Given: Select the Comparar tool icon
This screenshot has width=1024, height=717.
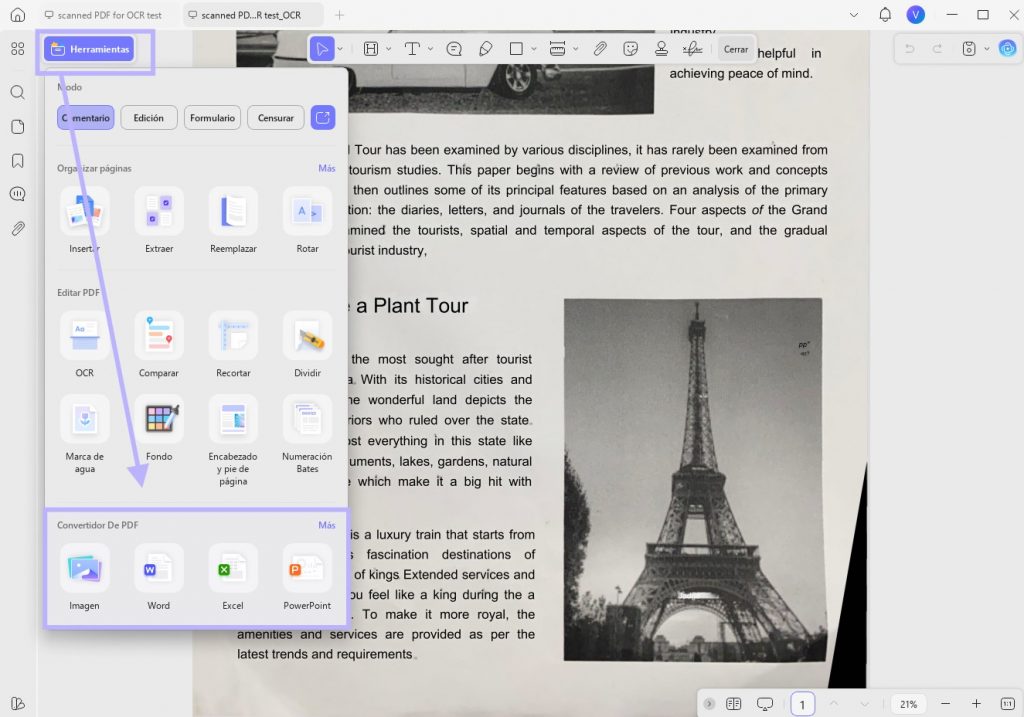Looking at the screenshot, I should pos(159,336).
